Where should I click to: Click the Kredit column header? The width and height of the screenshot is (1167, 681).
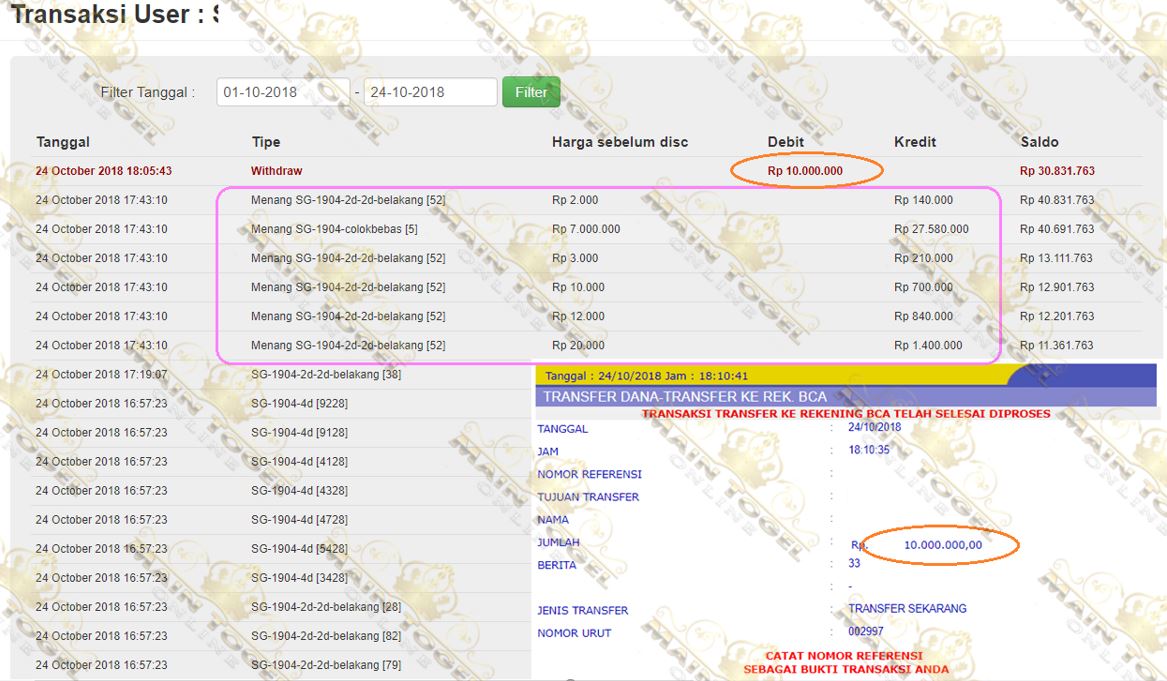point(915,141)
